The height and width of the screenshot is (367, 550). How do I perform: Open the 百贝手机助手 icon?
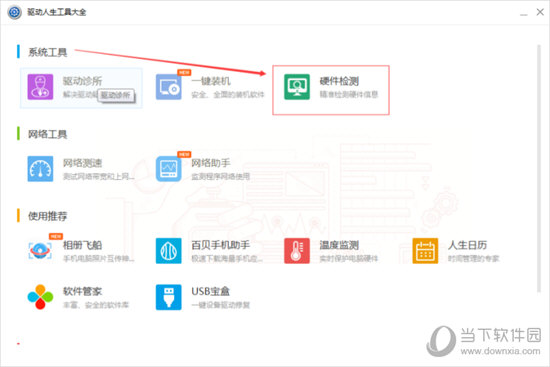pyautogui.click(x=169, y=251)
